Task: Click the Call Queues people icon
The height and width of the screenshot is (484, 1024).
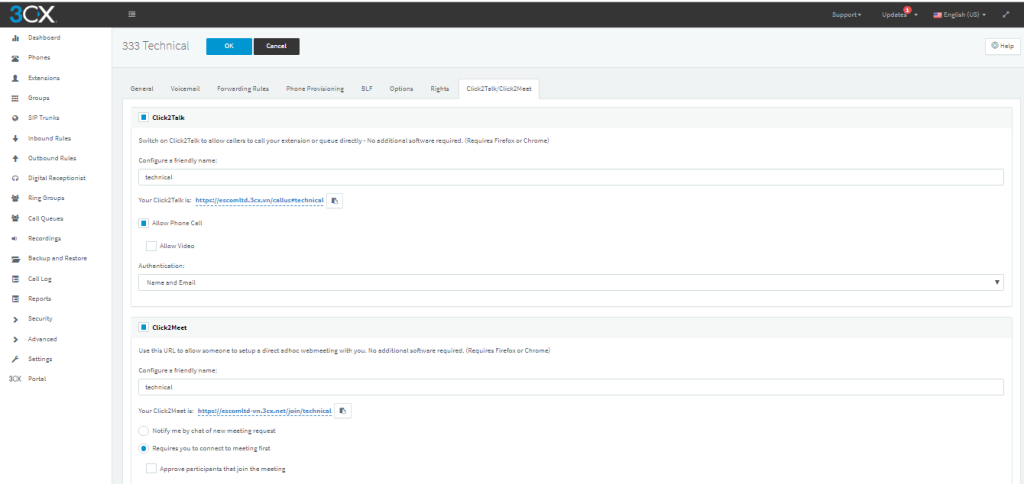Action: (x=15, y=219)
